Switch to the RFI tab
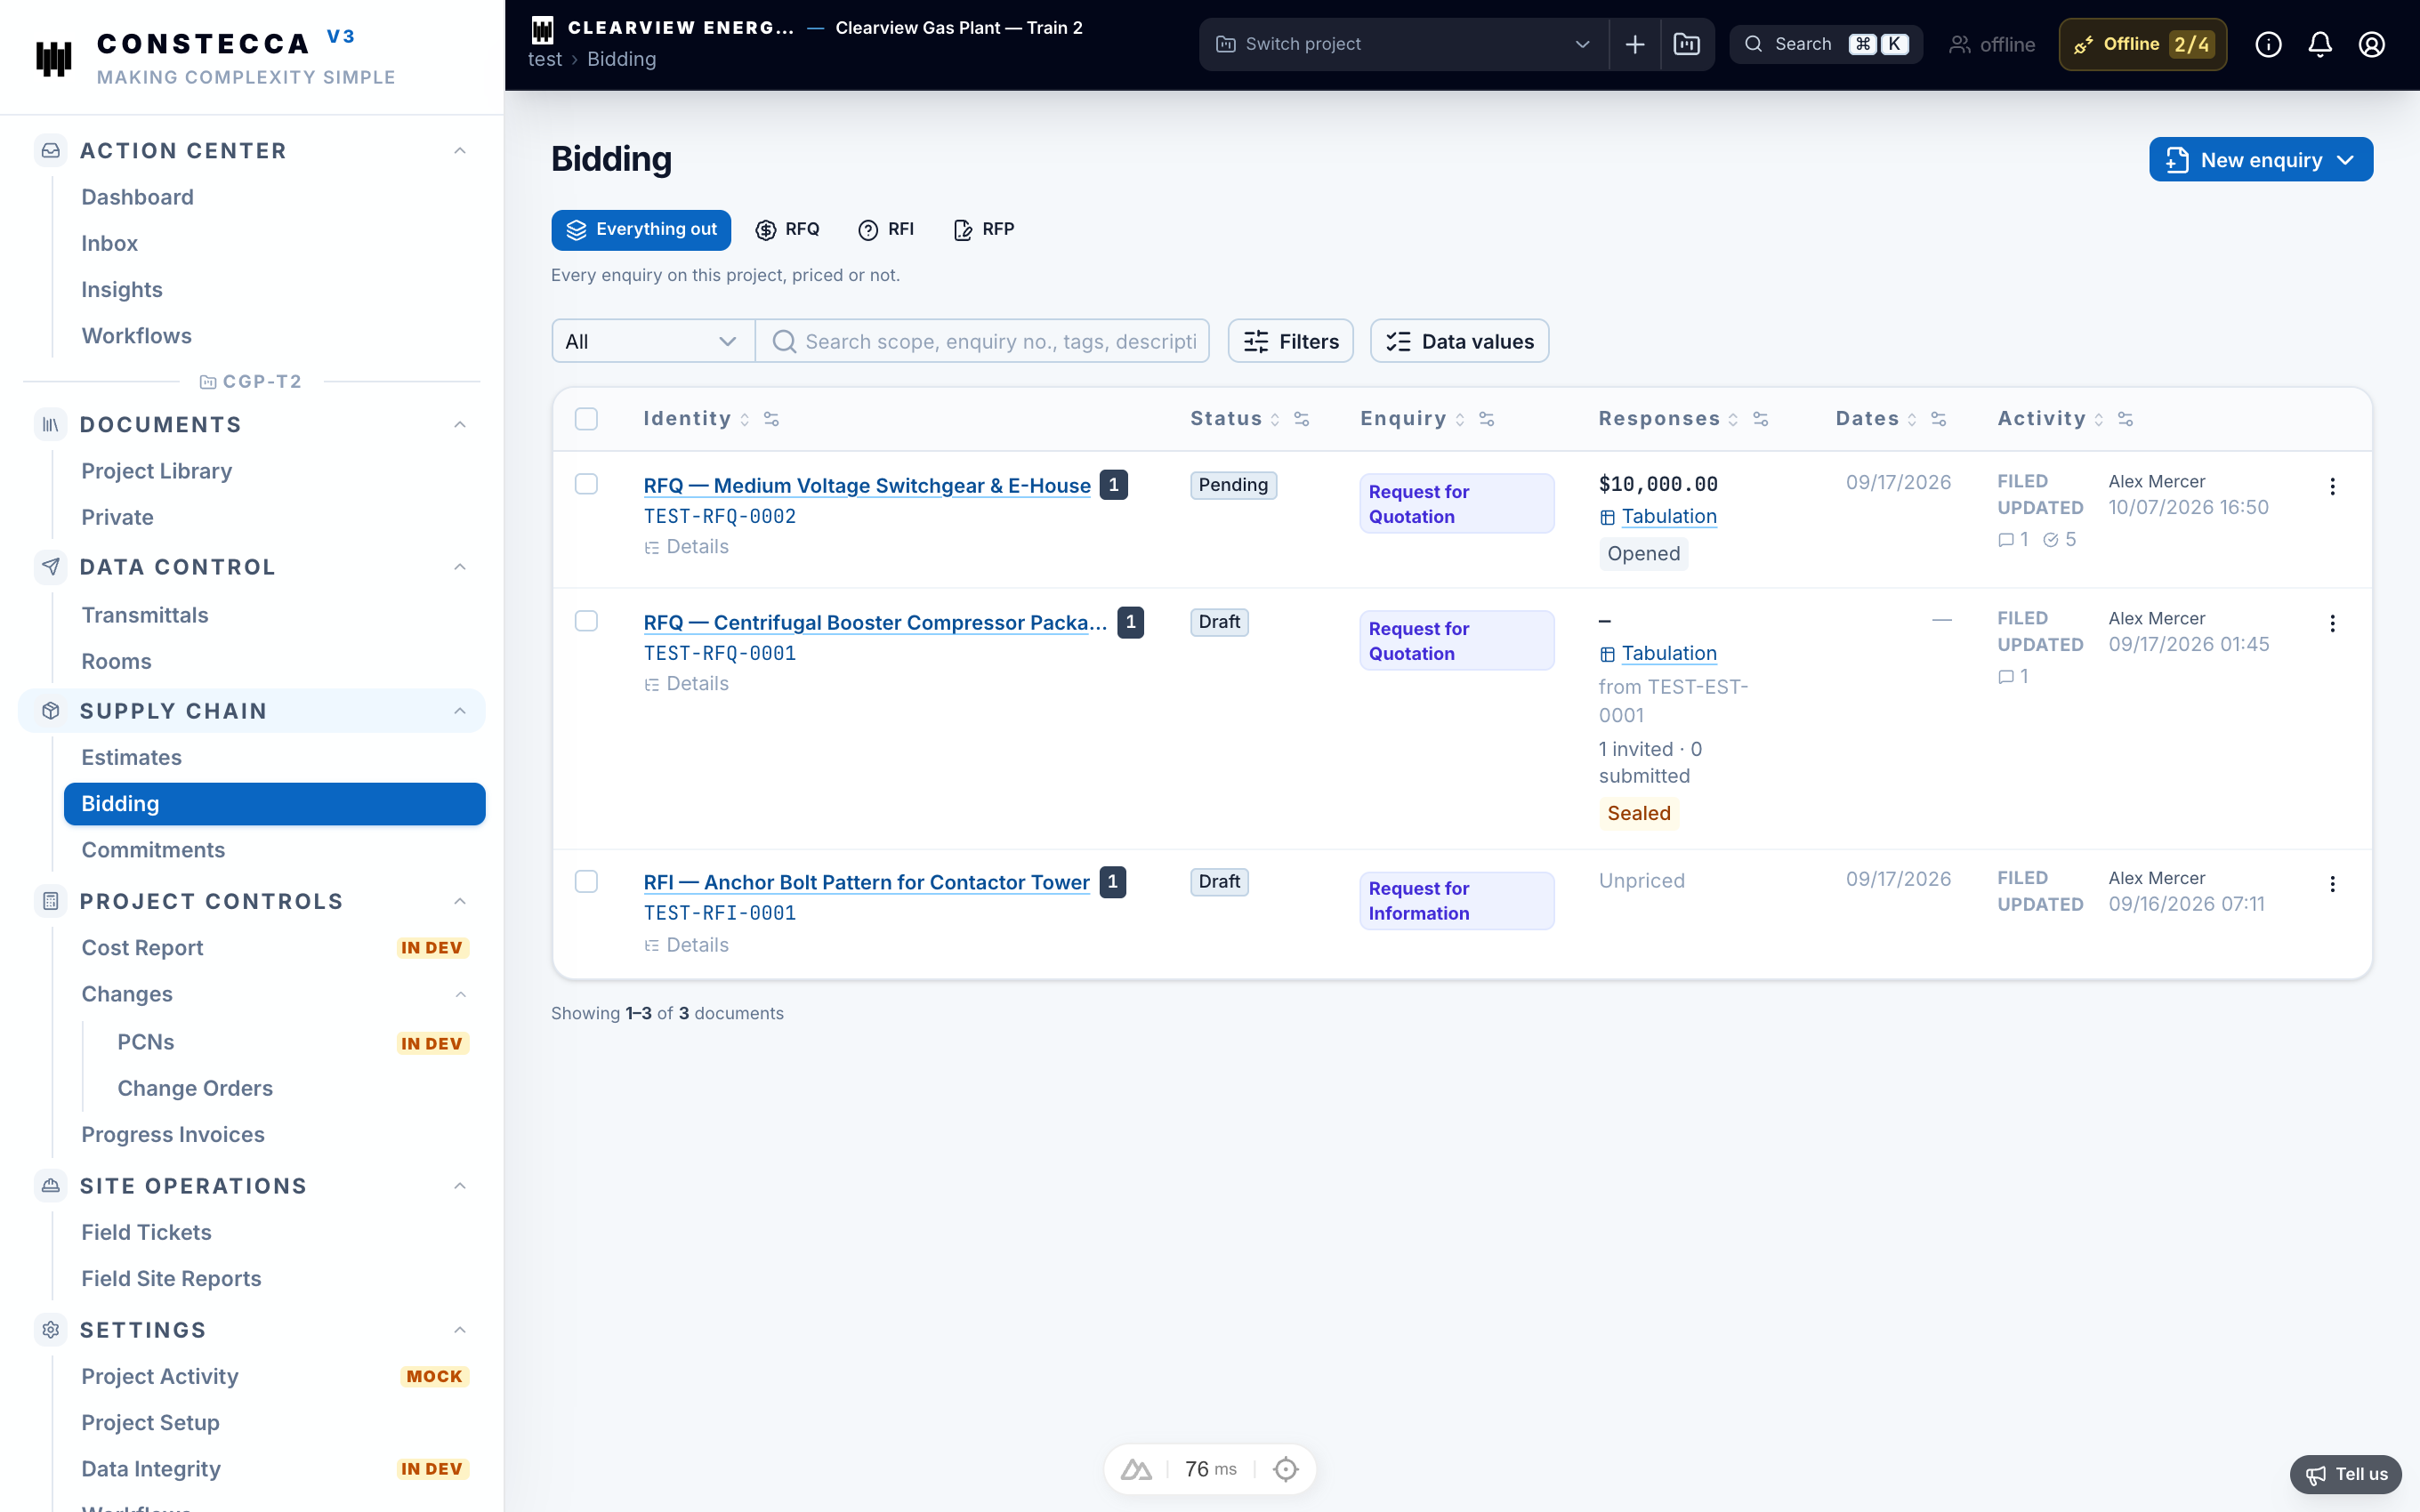Image resolution: width=2420 pixels, height=1512 pixels. tap(886, 230)
